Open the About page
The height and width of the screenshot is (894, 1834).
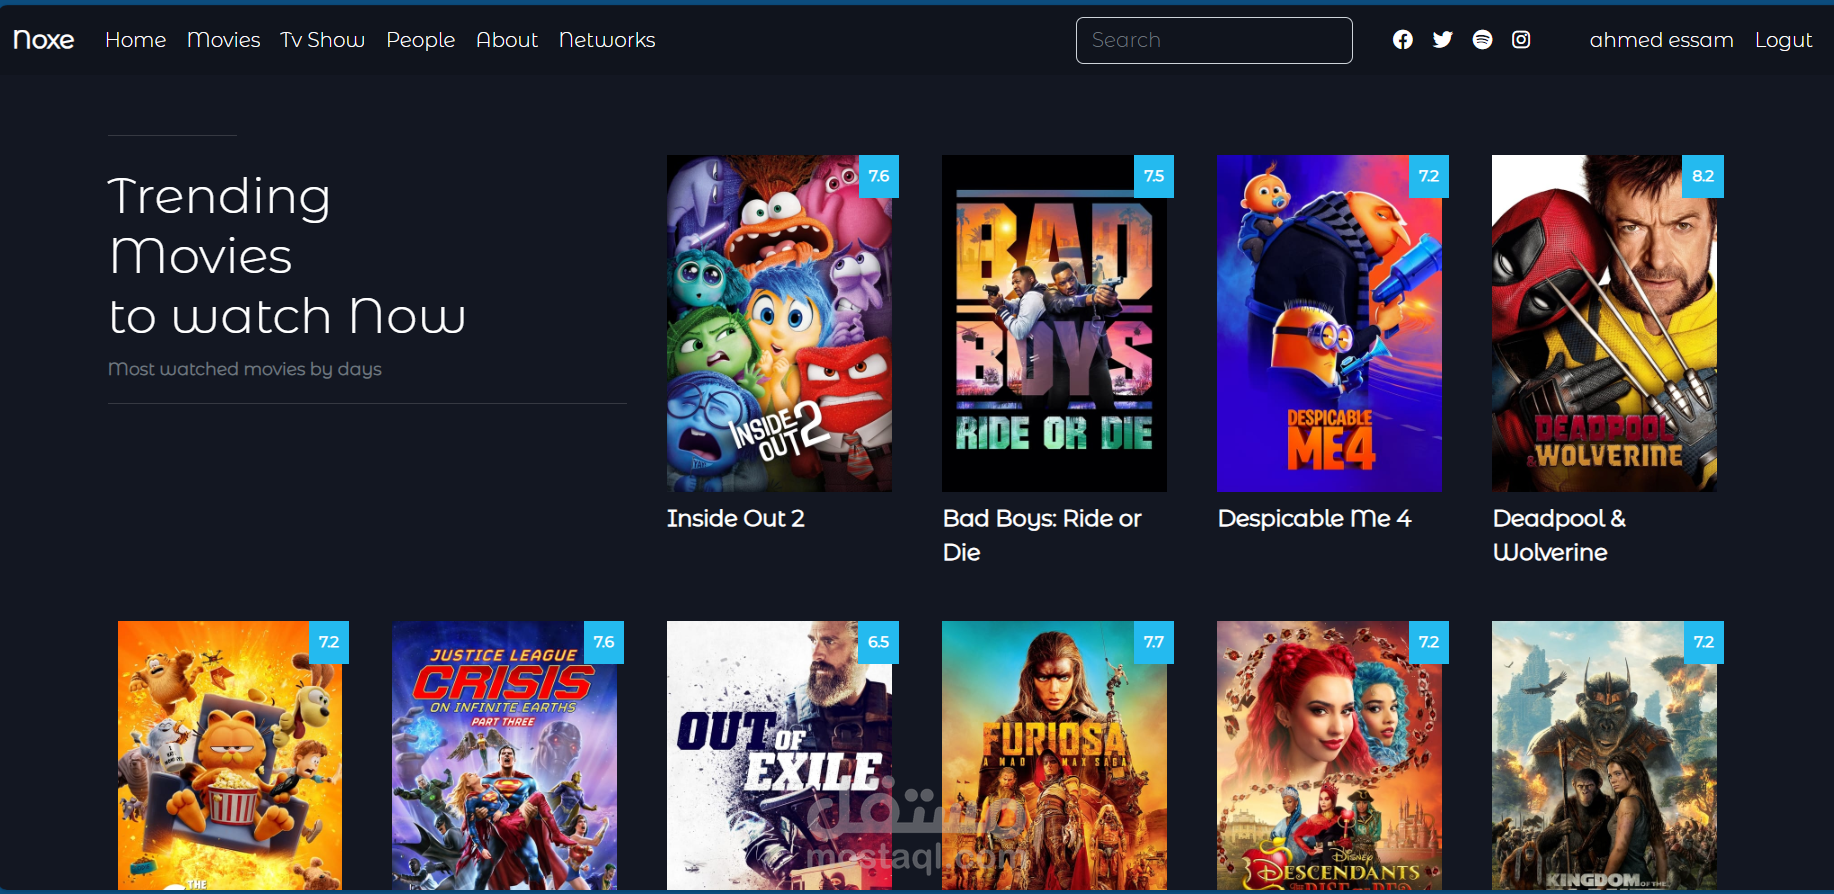507,40
